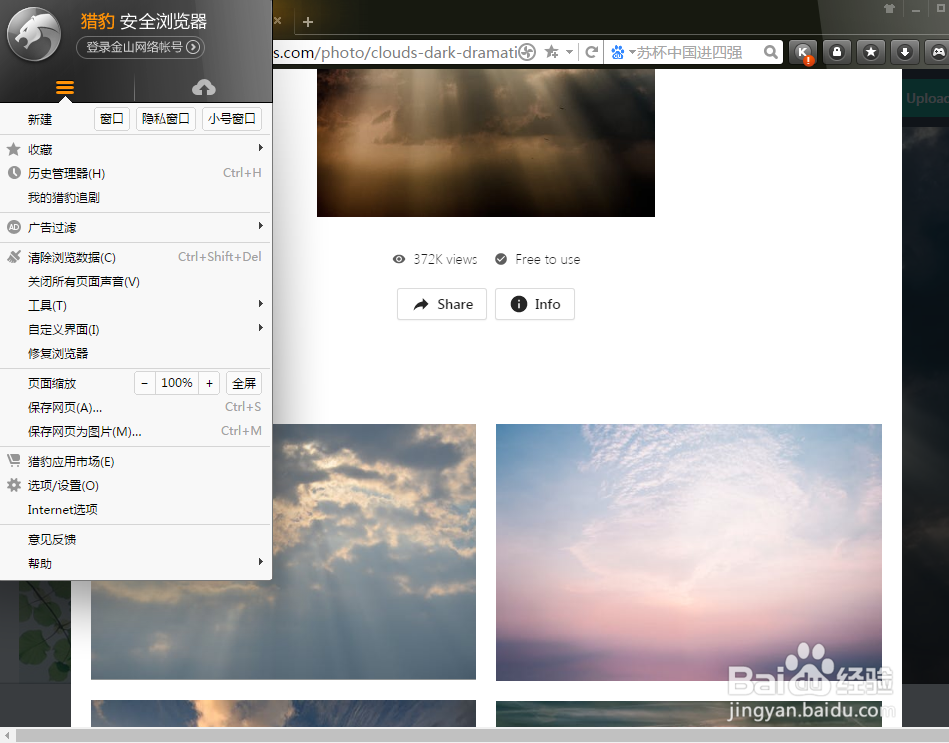Open 历史管理器(H) history manager
949x743 pixels.
[136, 173]
